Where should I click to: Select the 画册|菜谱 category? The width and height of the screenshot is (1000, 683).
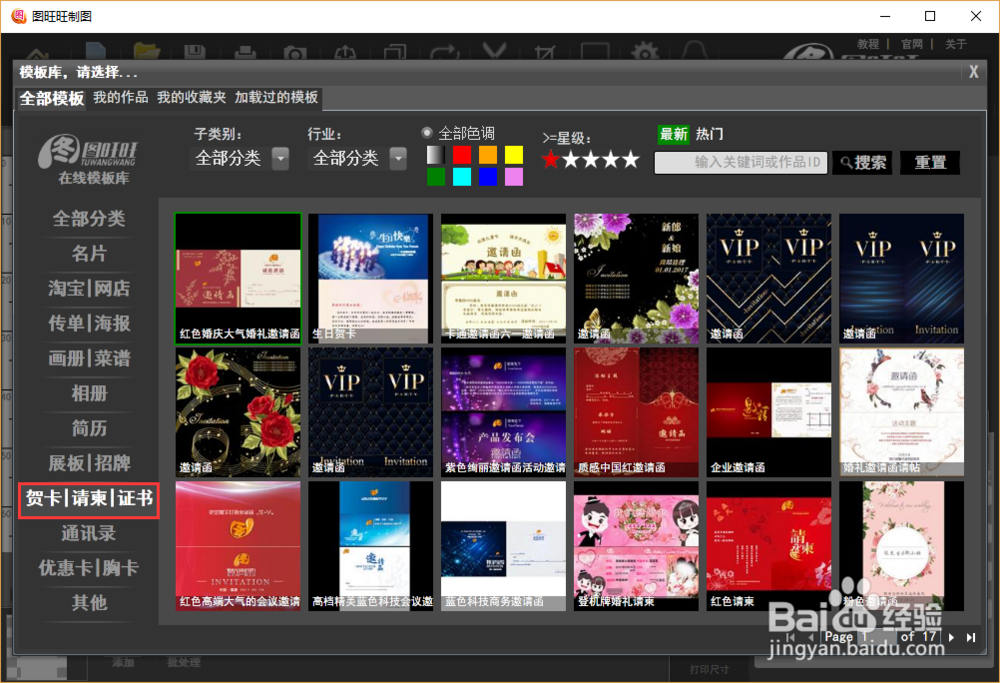tap(89, 358)
